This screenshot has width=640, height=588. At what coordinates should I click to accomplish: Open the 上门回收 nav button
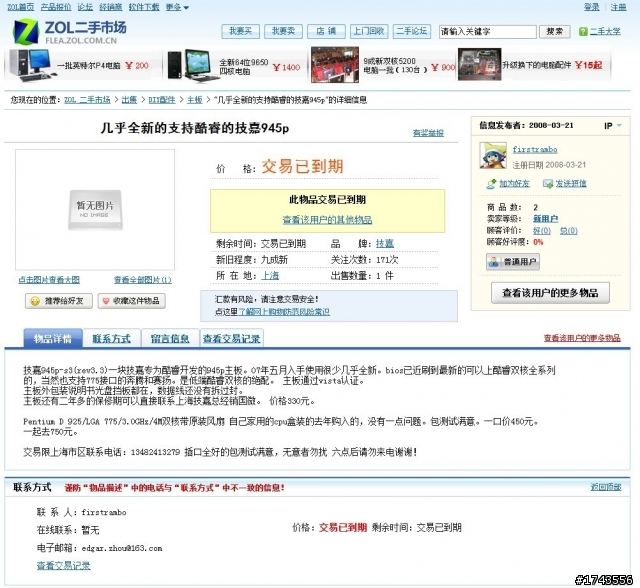click(369, 31)
